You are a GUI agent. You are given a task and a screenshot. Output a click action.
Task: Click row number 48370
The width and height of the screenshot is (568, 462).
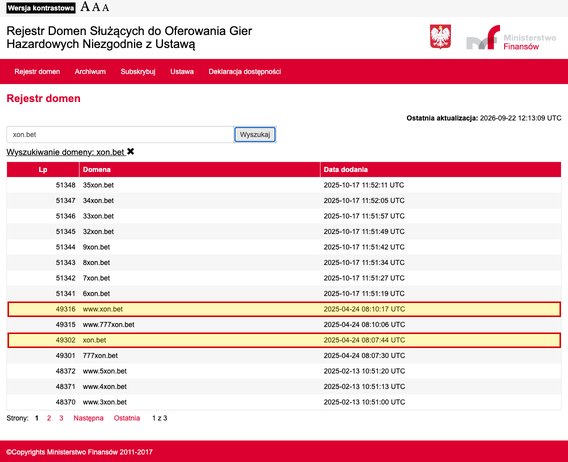tap(66, 402)
